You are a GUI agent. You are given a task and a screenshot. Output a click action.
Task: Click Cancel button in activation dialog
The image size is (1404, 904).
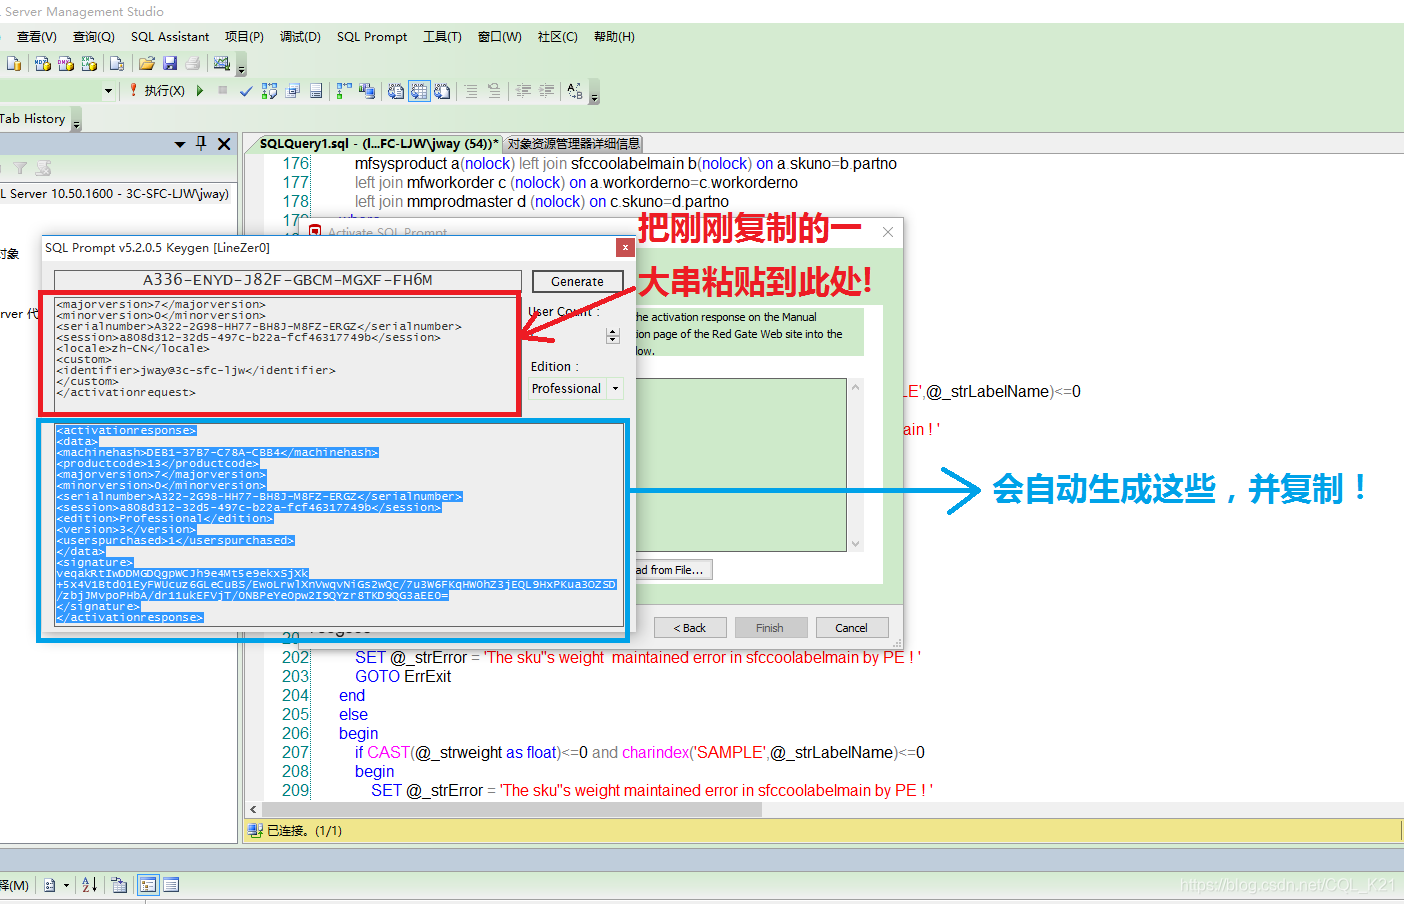[852, 628]
